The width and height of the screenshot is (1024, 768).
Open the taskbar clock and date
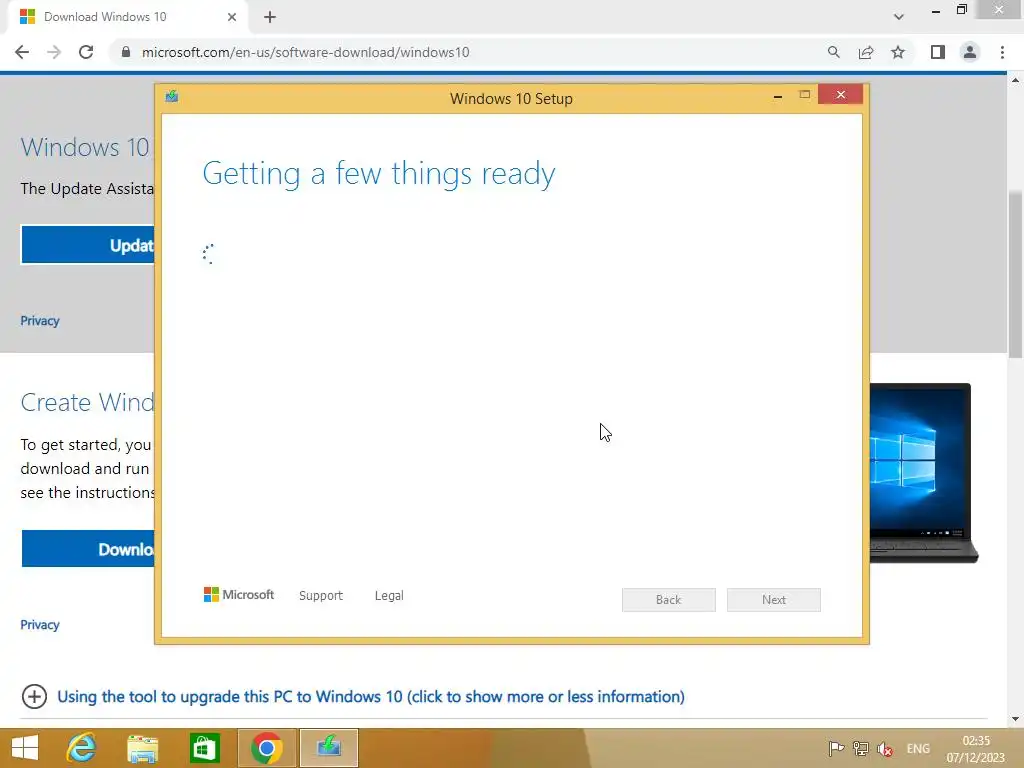click(x=976, y=749)
